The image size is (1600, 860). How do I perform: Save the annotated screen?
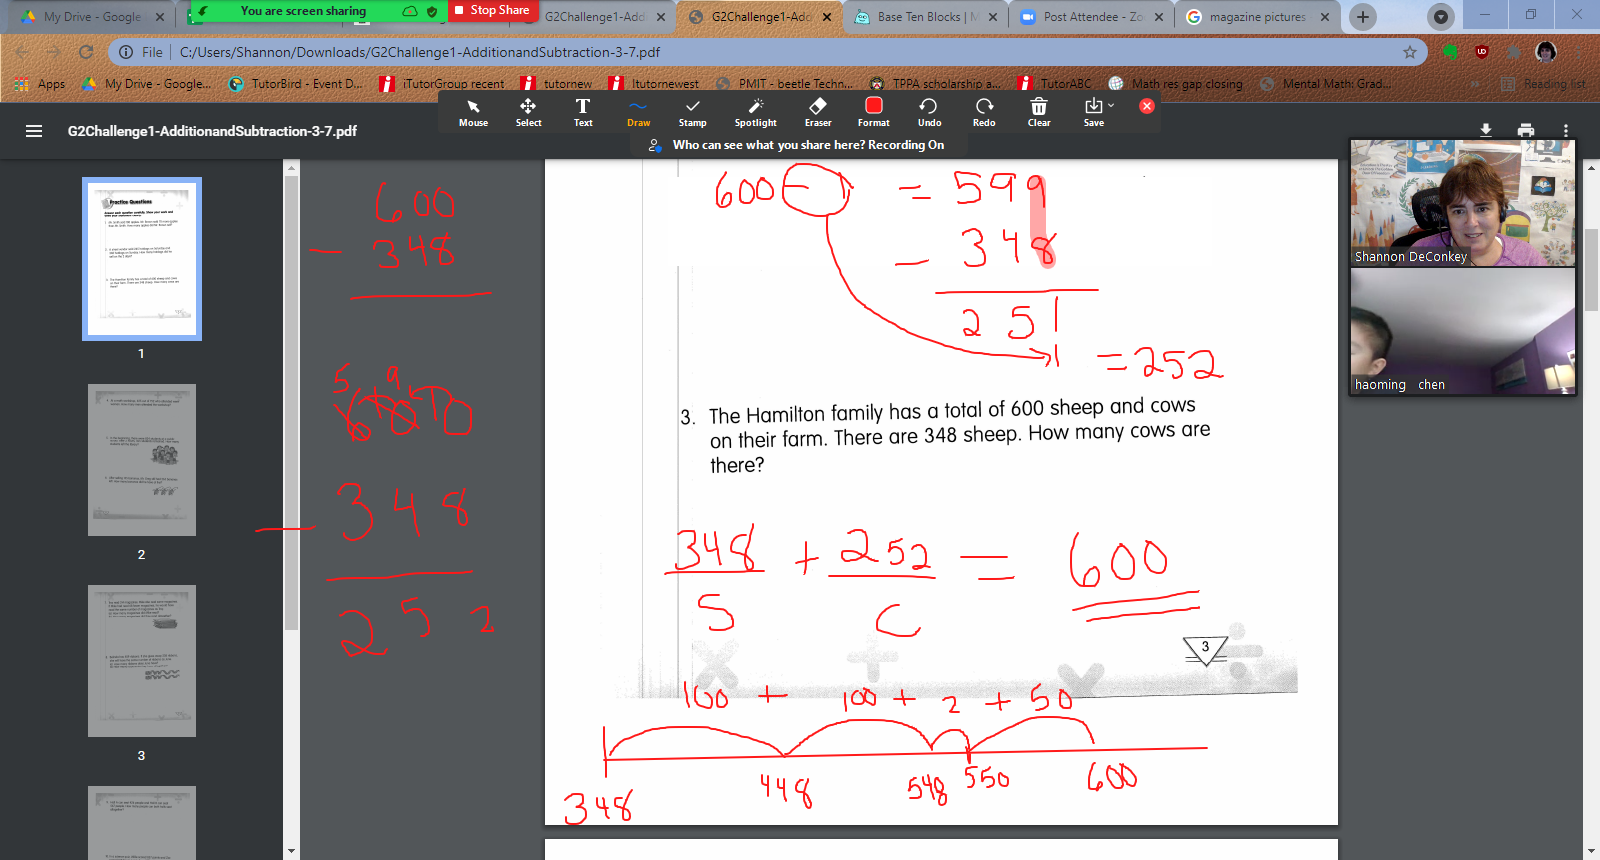(x=1093, y=112)
